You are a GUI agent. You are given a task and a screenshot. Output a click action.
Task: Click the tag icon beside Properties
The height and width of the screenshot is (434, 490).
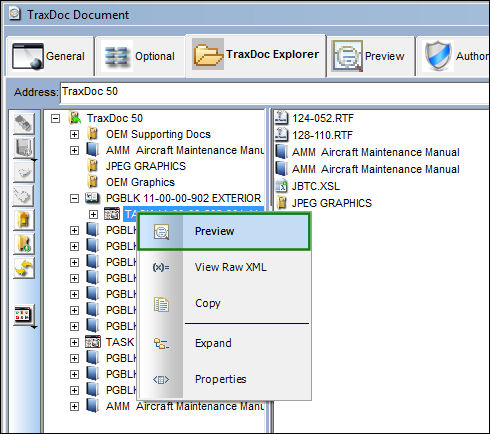click(x=161, y=379)
